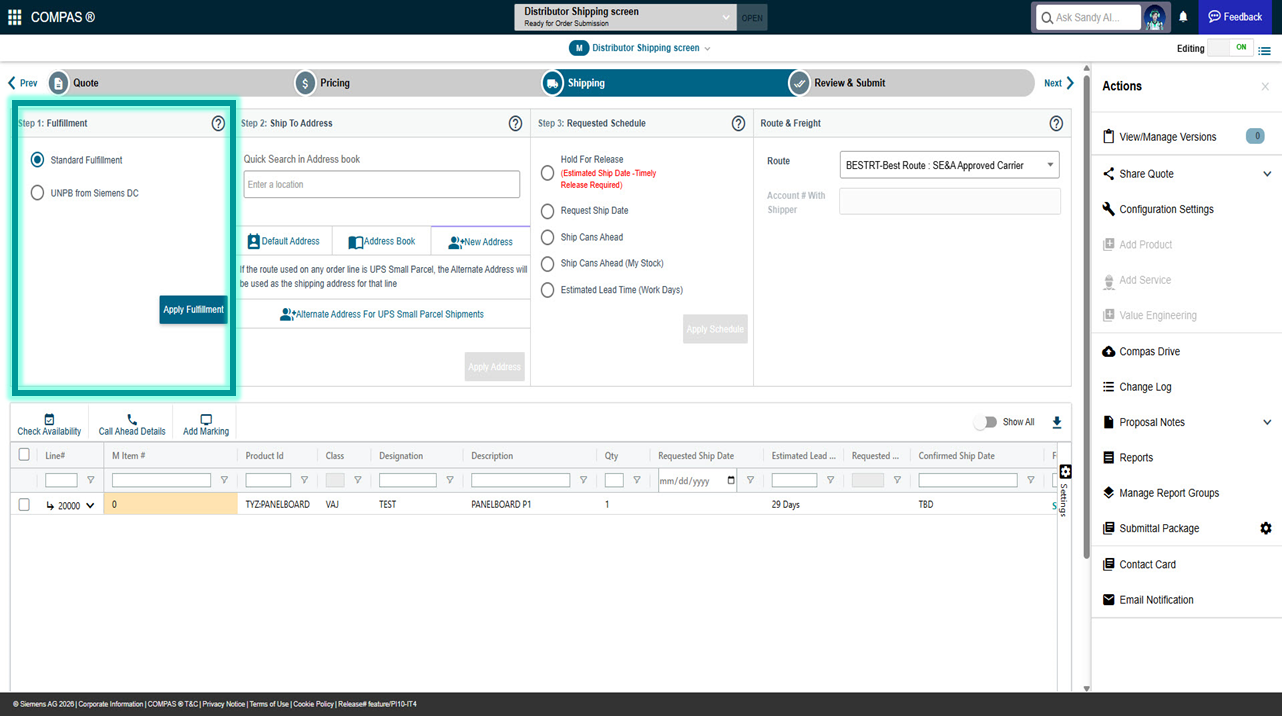Choose the Hold For Release radio button
The image size is (1282, 716).
click(547, 173)
